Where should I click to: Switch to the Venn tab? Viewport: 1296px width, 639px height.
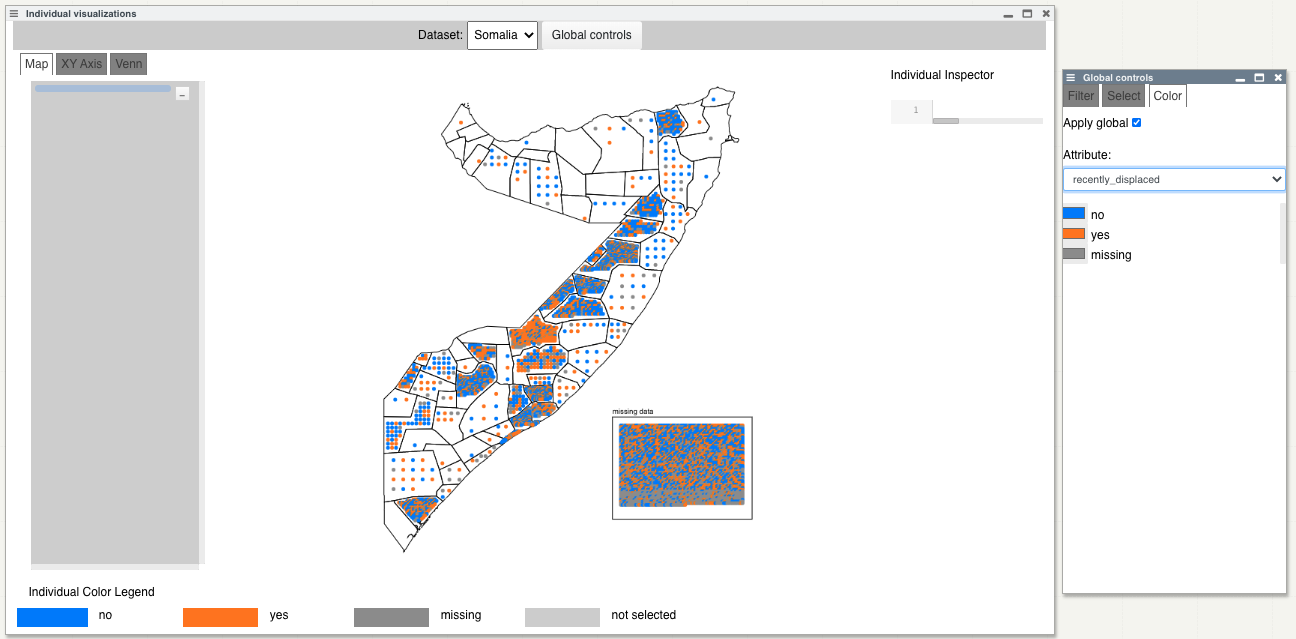coord(128,64)
